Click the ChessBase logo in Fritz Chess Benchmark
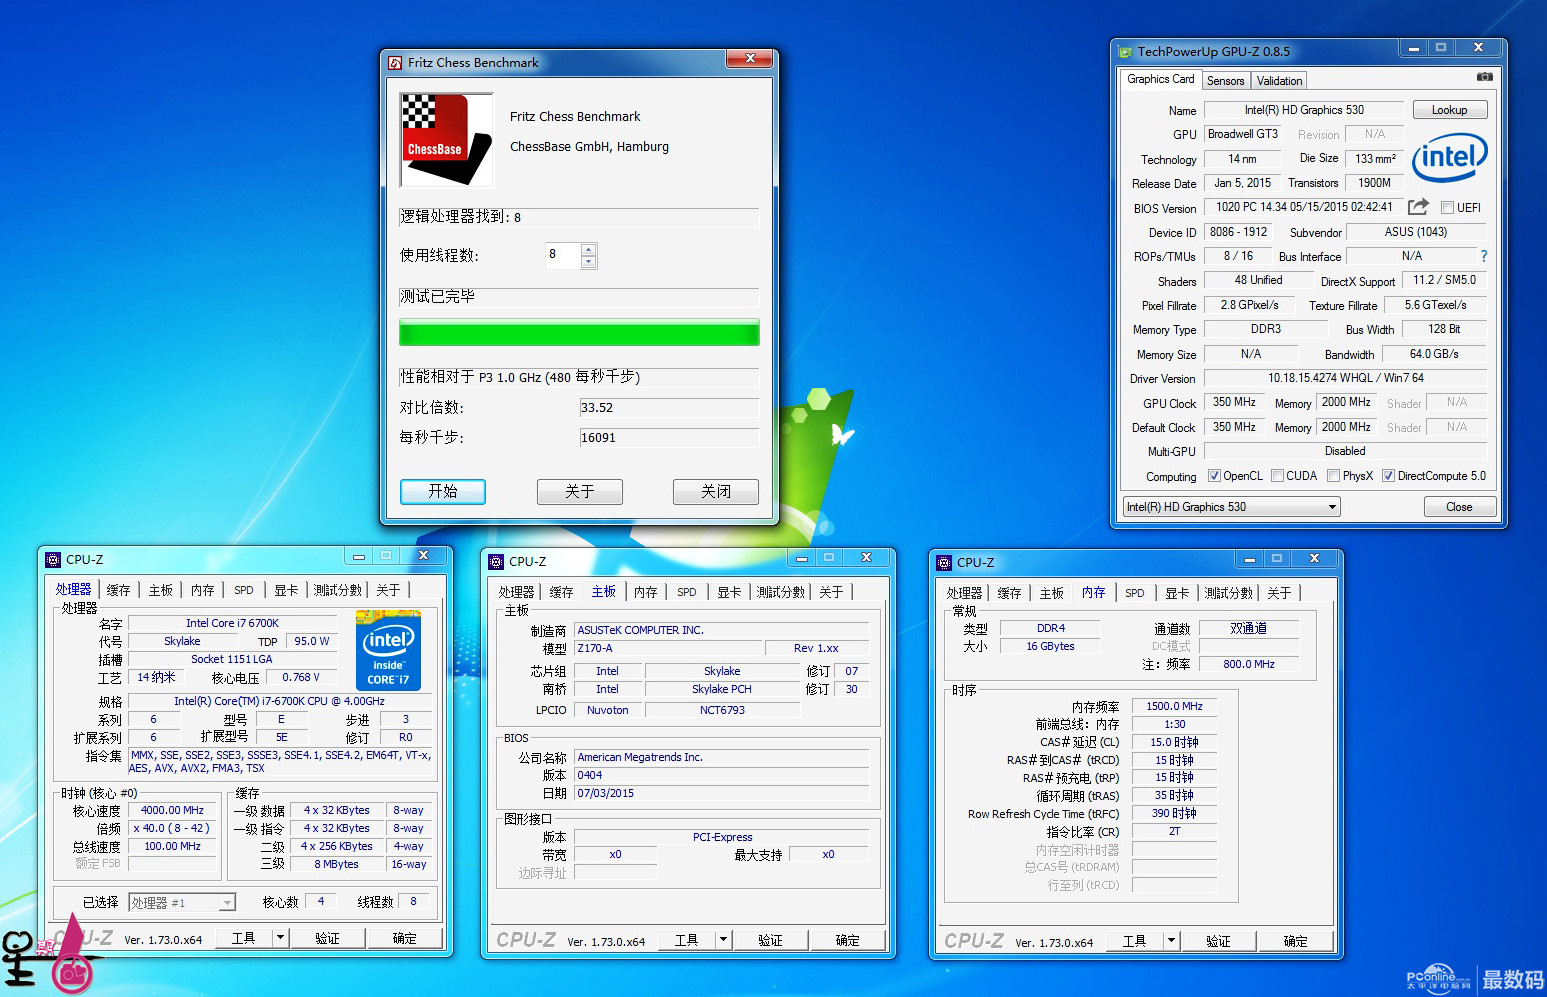Screen dimensions: 1547x997 446,140
